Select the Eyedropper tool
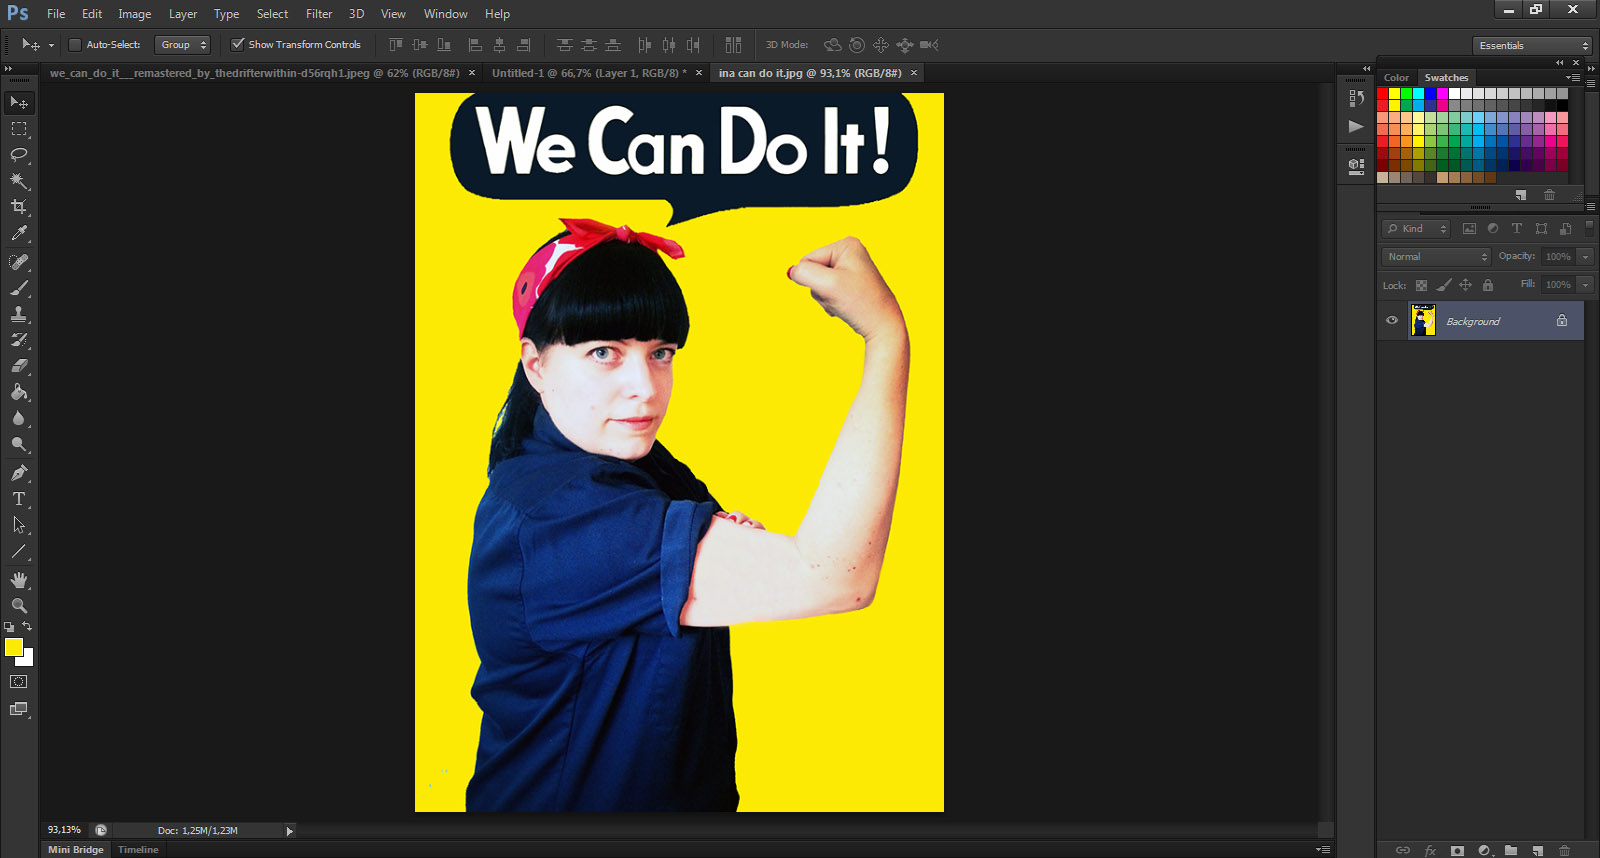Viewport: 1600px width, 858px height. 19,233
